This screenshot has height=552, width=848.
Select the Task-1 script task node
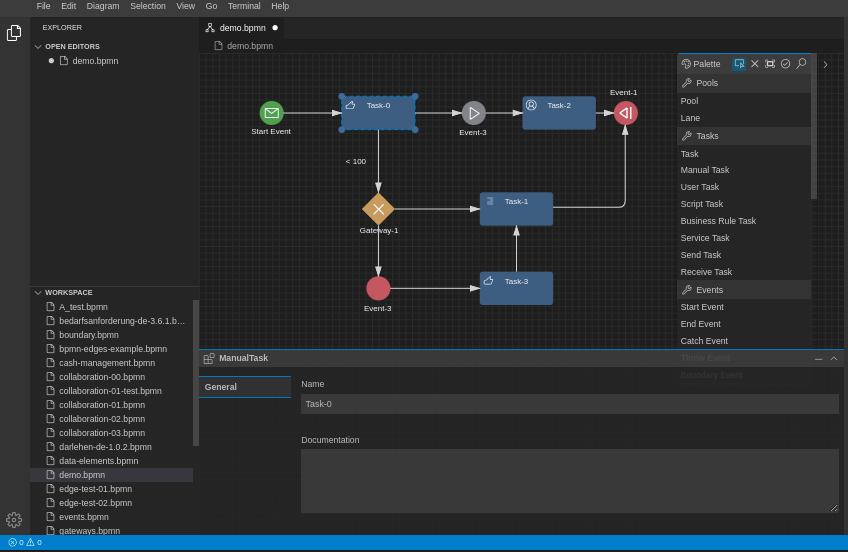[x=516, y=209]
